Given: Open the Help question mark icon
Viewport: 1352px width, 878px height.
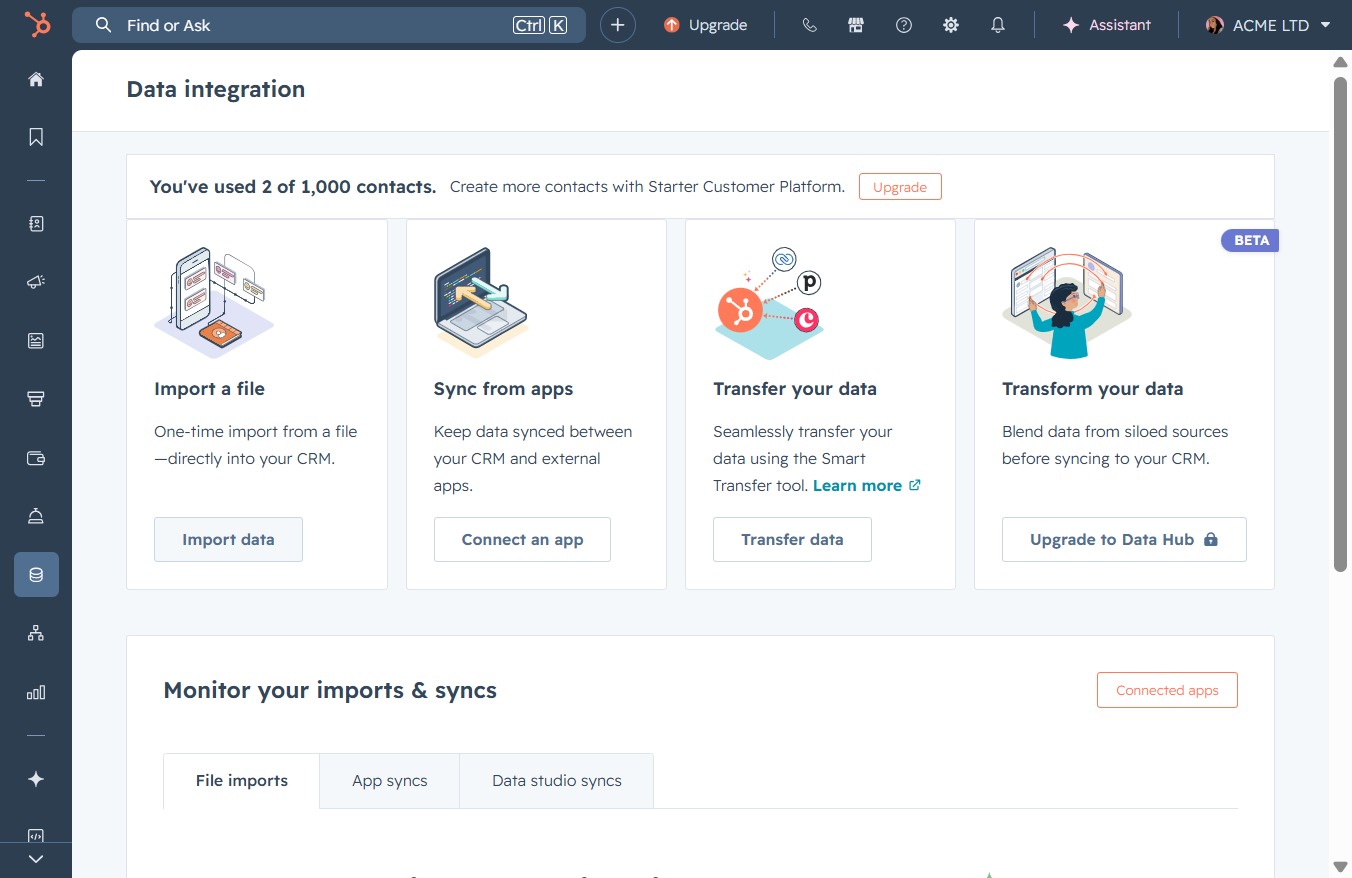Looking at the screenshot, I should (x=904, y=25).
